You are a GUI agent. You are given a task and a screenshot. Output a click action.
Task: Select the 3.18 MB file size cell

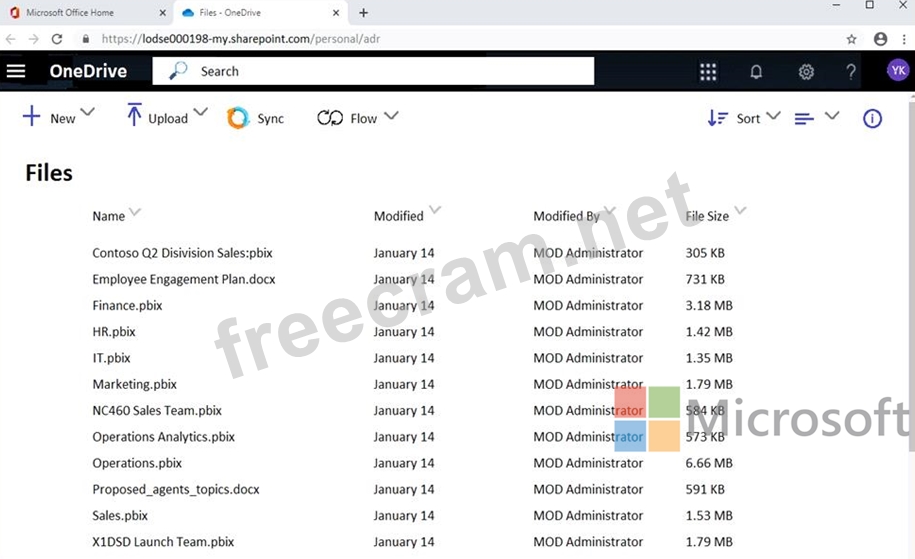709,306
